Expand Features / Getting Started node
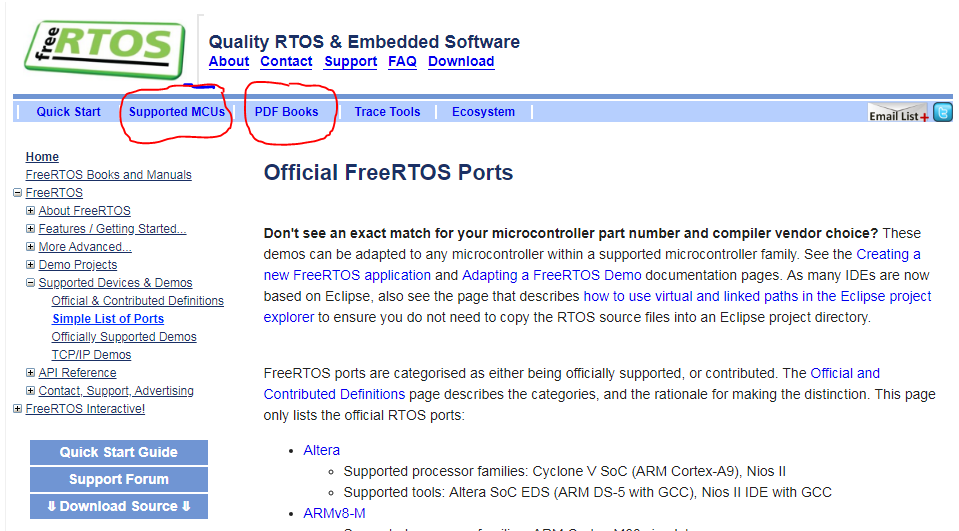Viewport: 959px width, 531px height. coord(31,229)
